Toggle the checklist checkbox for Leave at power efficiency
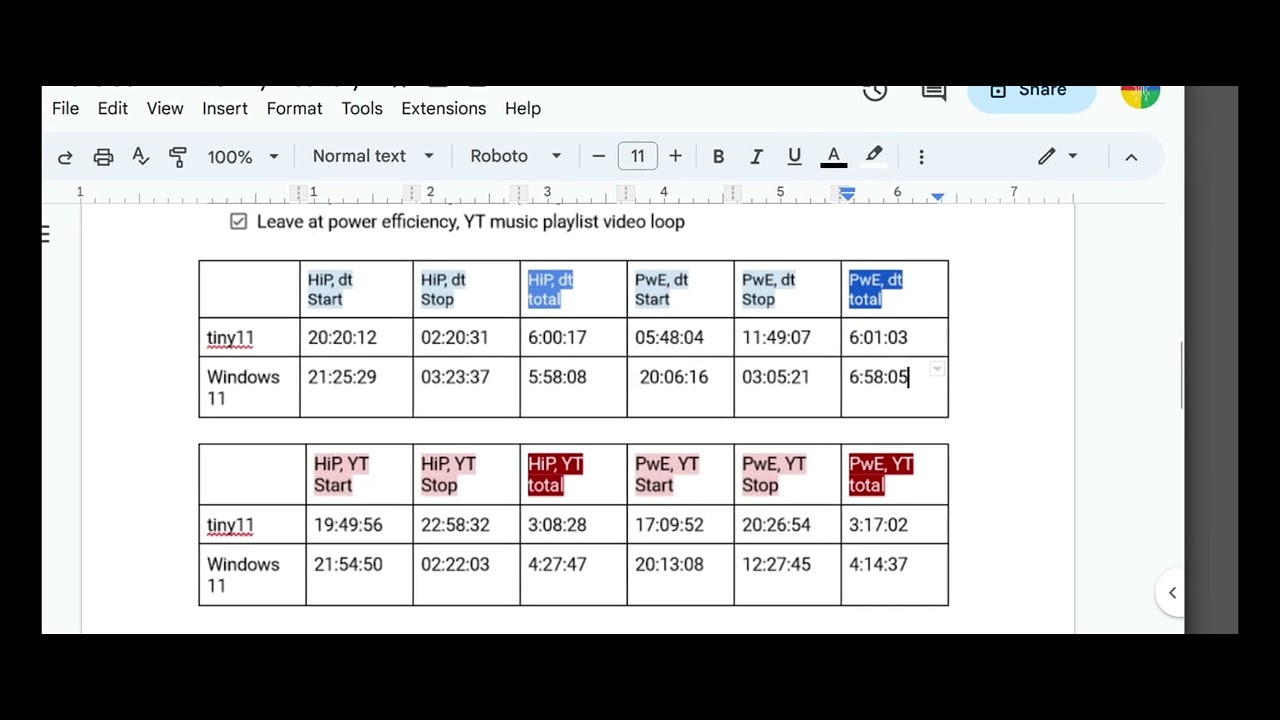Screen dimensions: 1280x720 [238, 222]
